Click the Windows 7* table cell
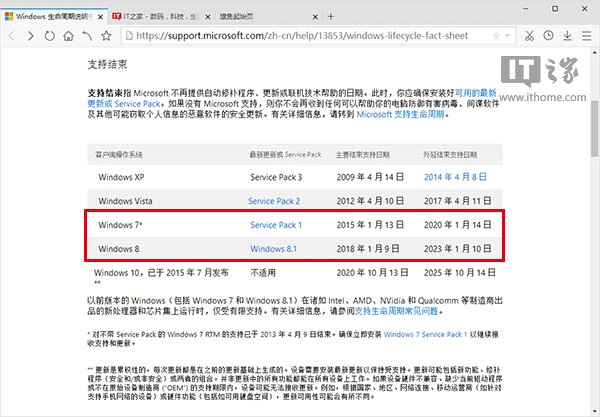This screenshot has height=417, width=600. point(120,225)
